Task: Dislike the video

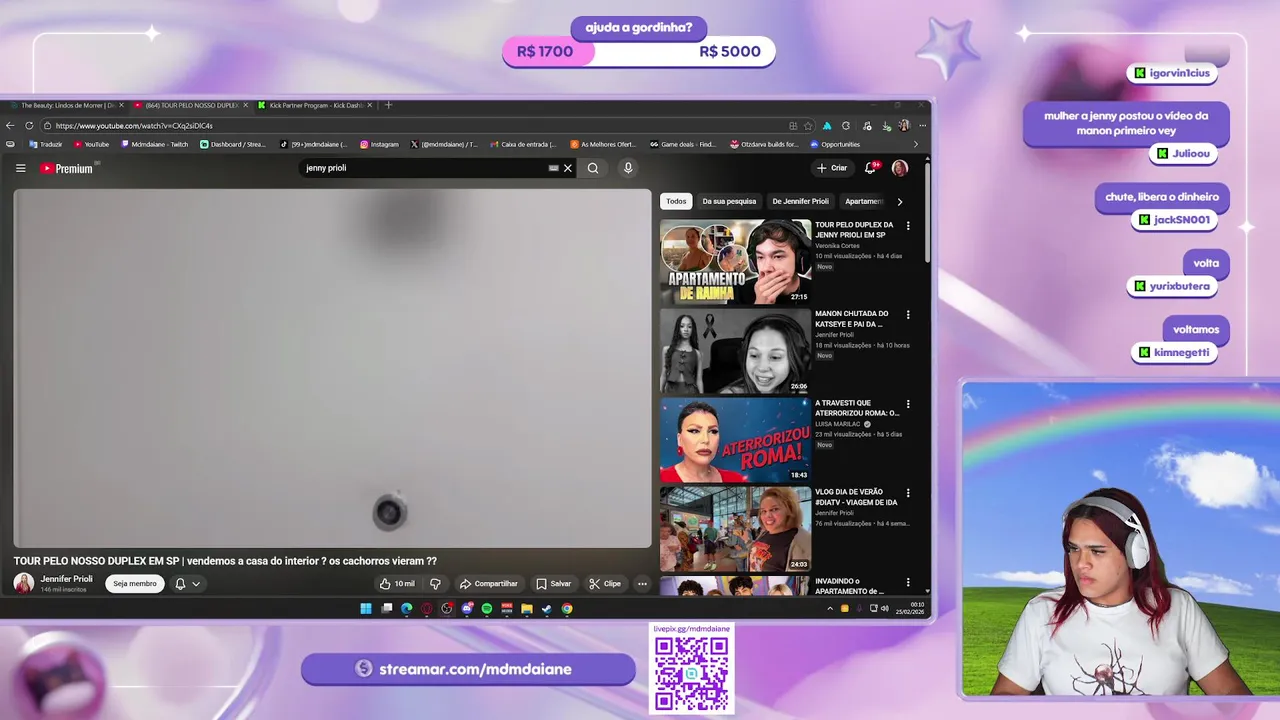Action: tap(435, 584)
